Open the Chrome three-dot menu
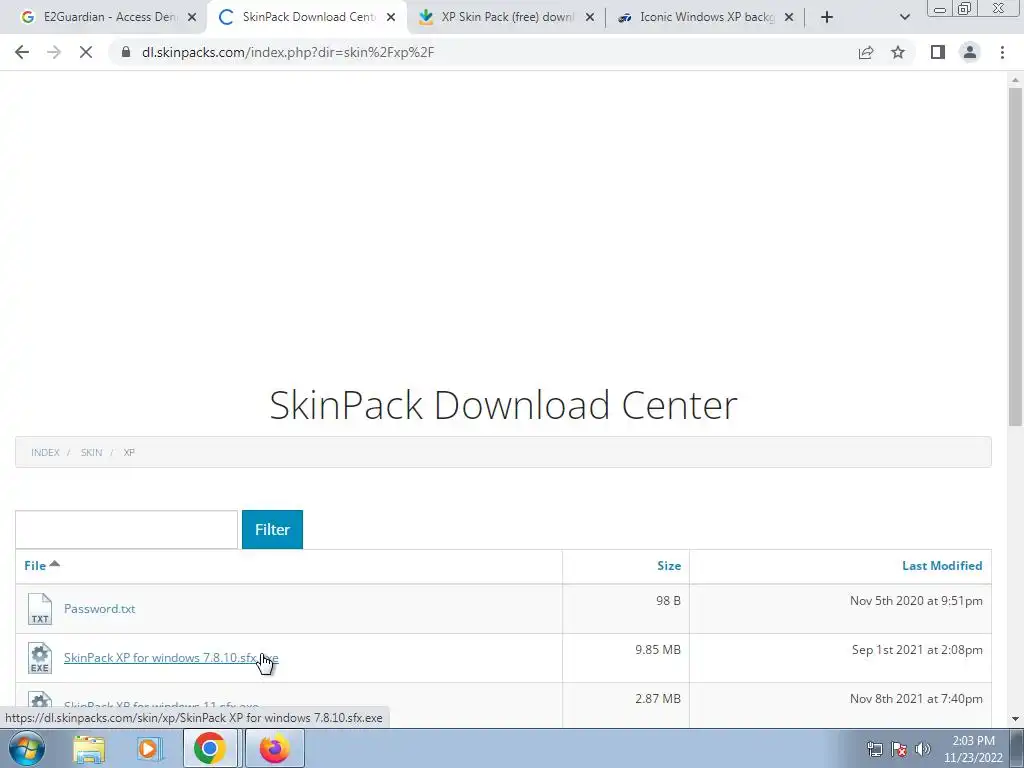1024x768 pixels. (1002, 52)
